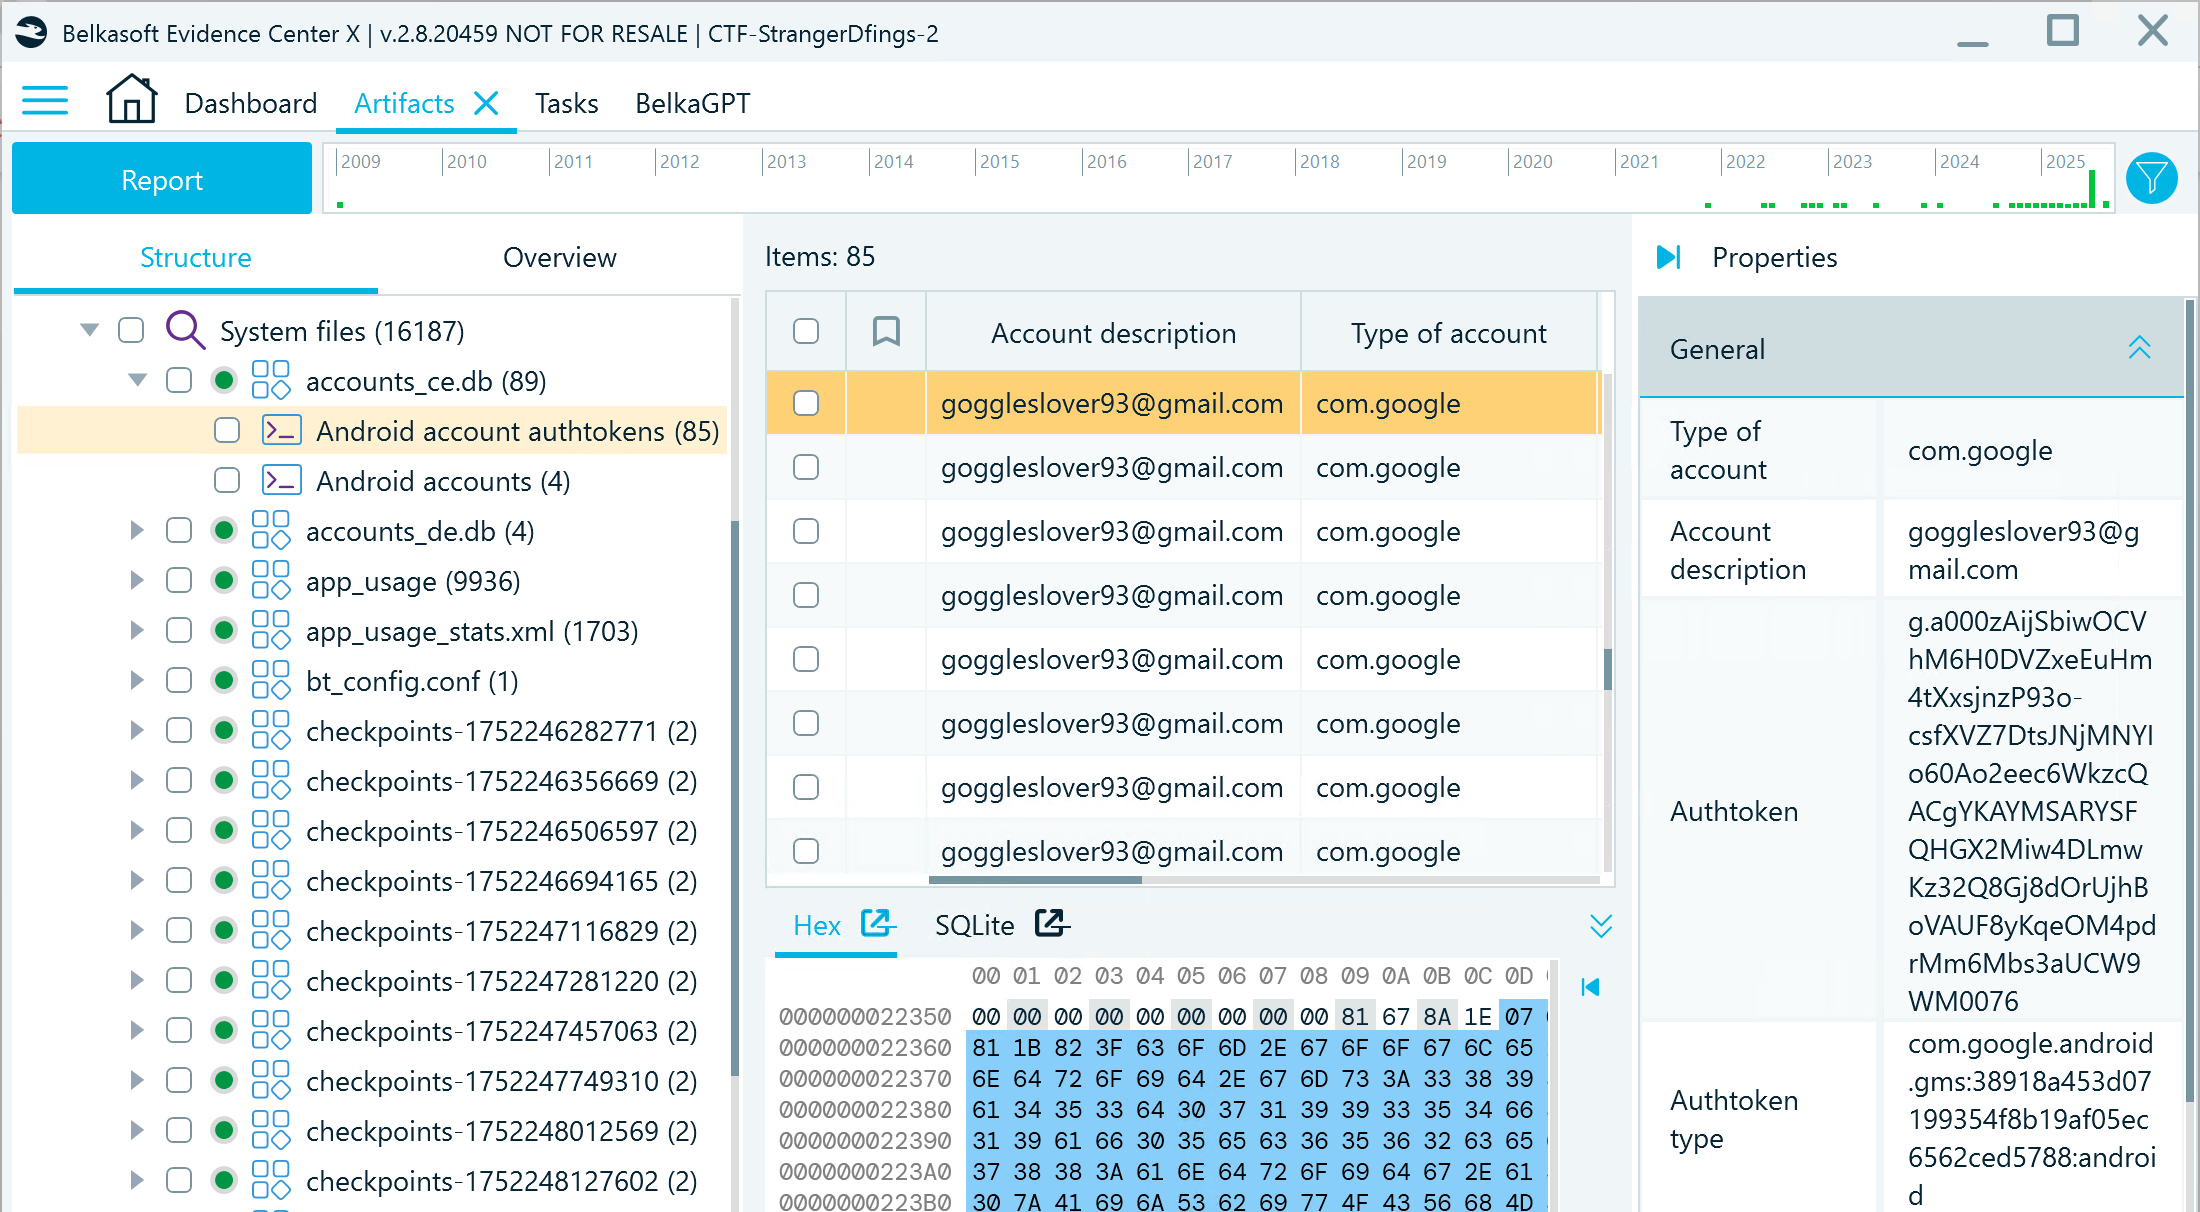
Task: Sort by Type of account column
Action: pyautogui.click(x=1448, y=333)
